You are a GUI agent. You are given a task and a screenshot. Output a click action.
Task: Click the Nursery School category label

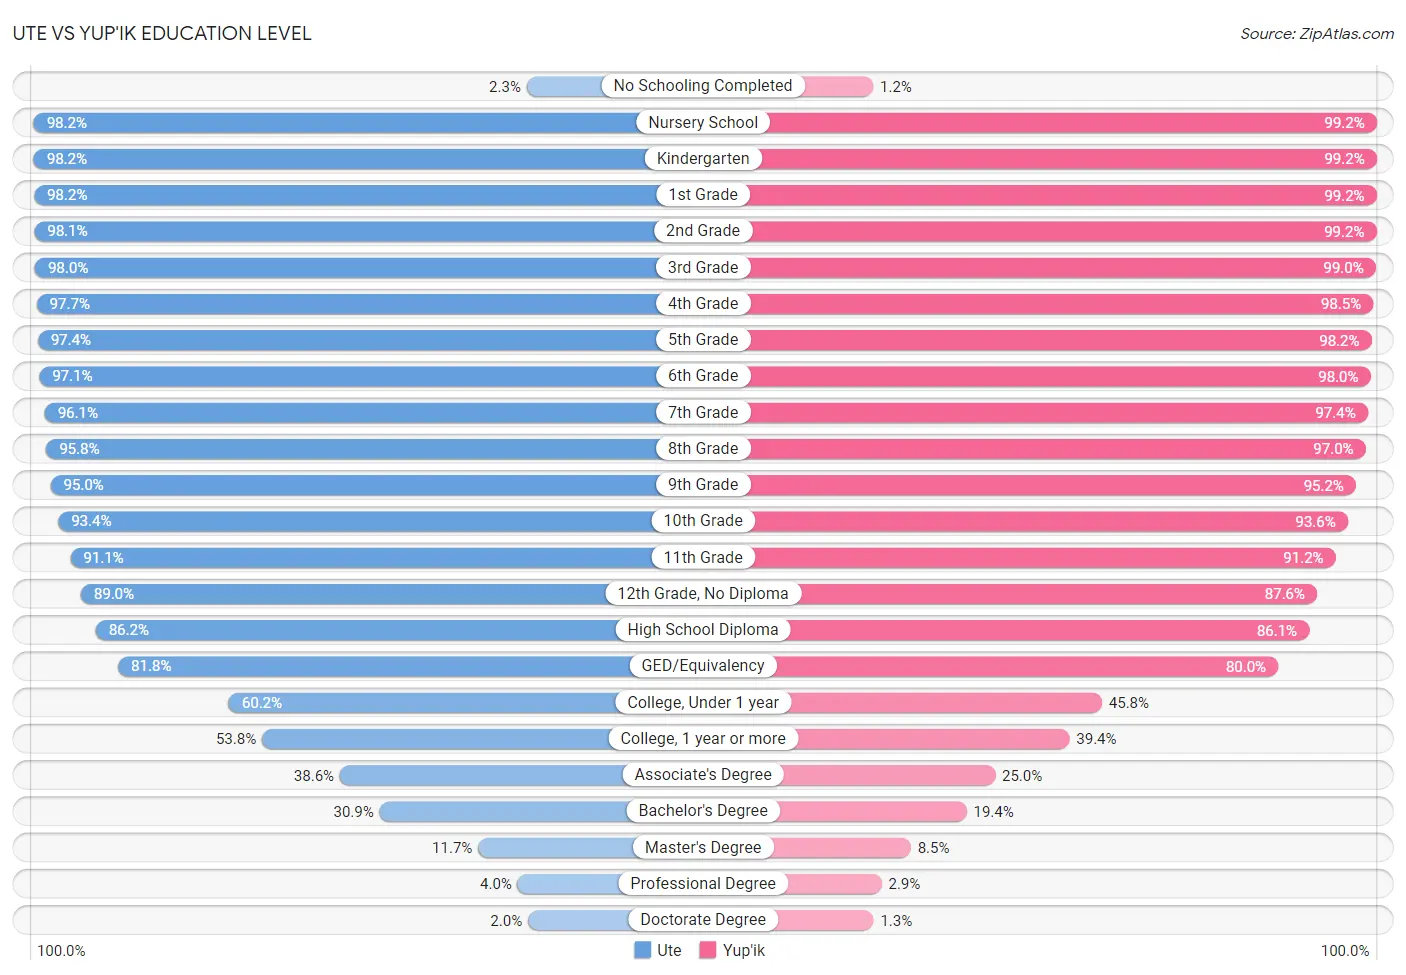703,122
